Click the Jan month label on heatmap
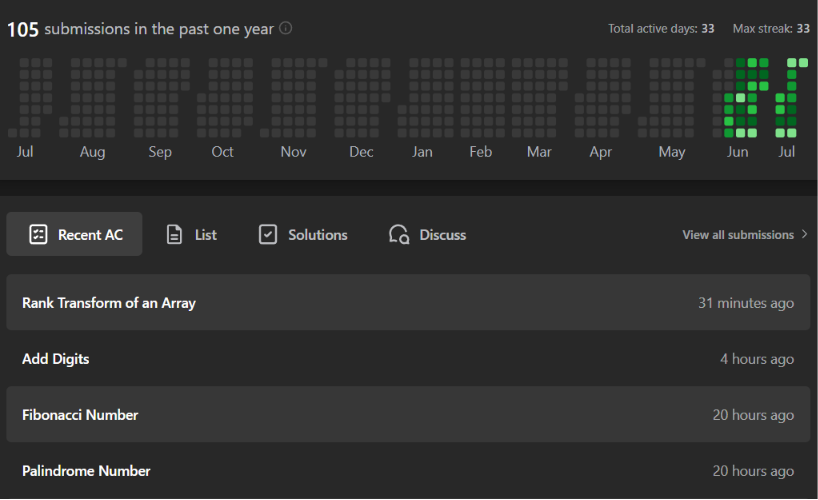This screenshot has height=500, width=818. click(422, 152)
